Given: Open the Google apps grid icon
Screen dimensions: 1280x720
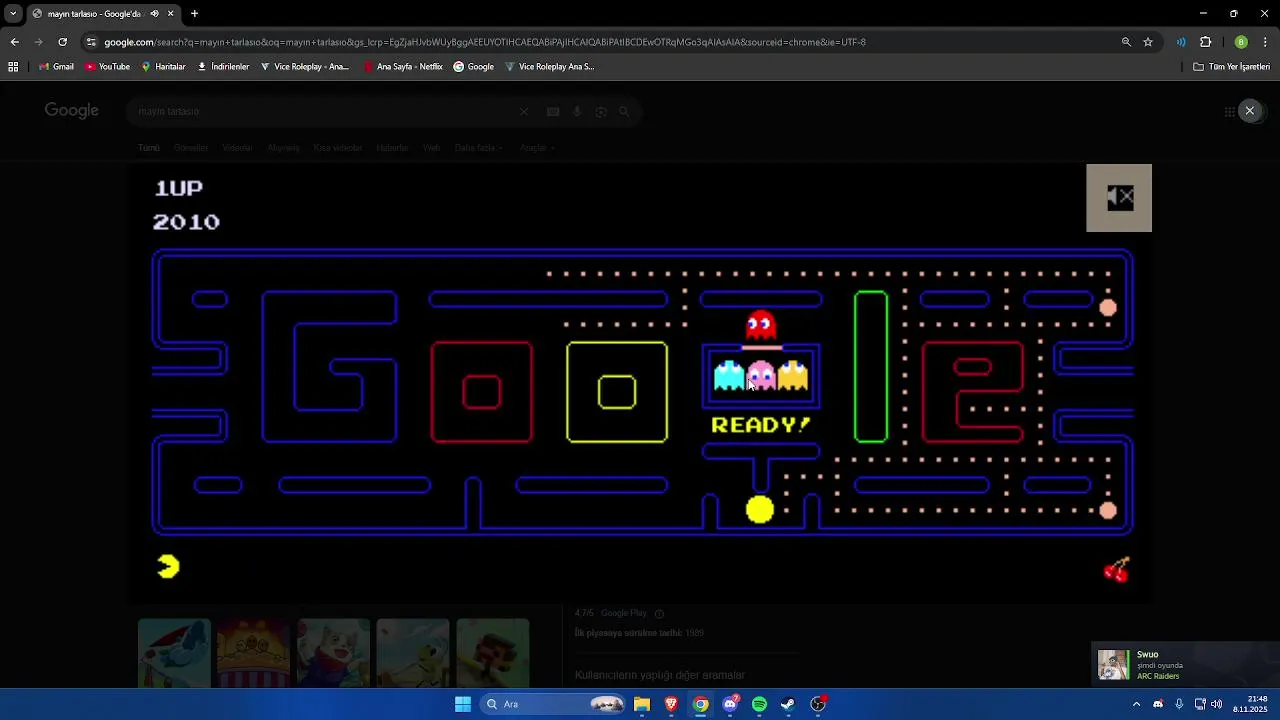Looking at the screenshot, I should (x=1229, y=112).
